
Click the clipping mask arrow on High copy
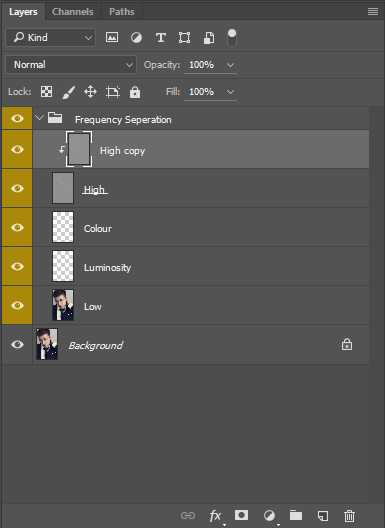click(x=62, y=150)
